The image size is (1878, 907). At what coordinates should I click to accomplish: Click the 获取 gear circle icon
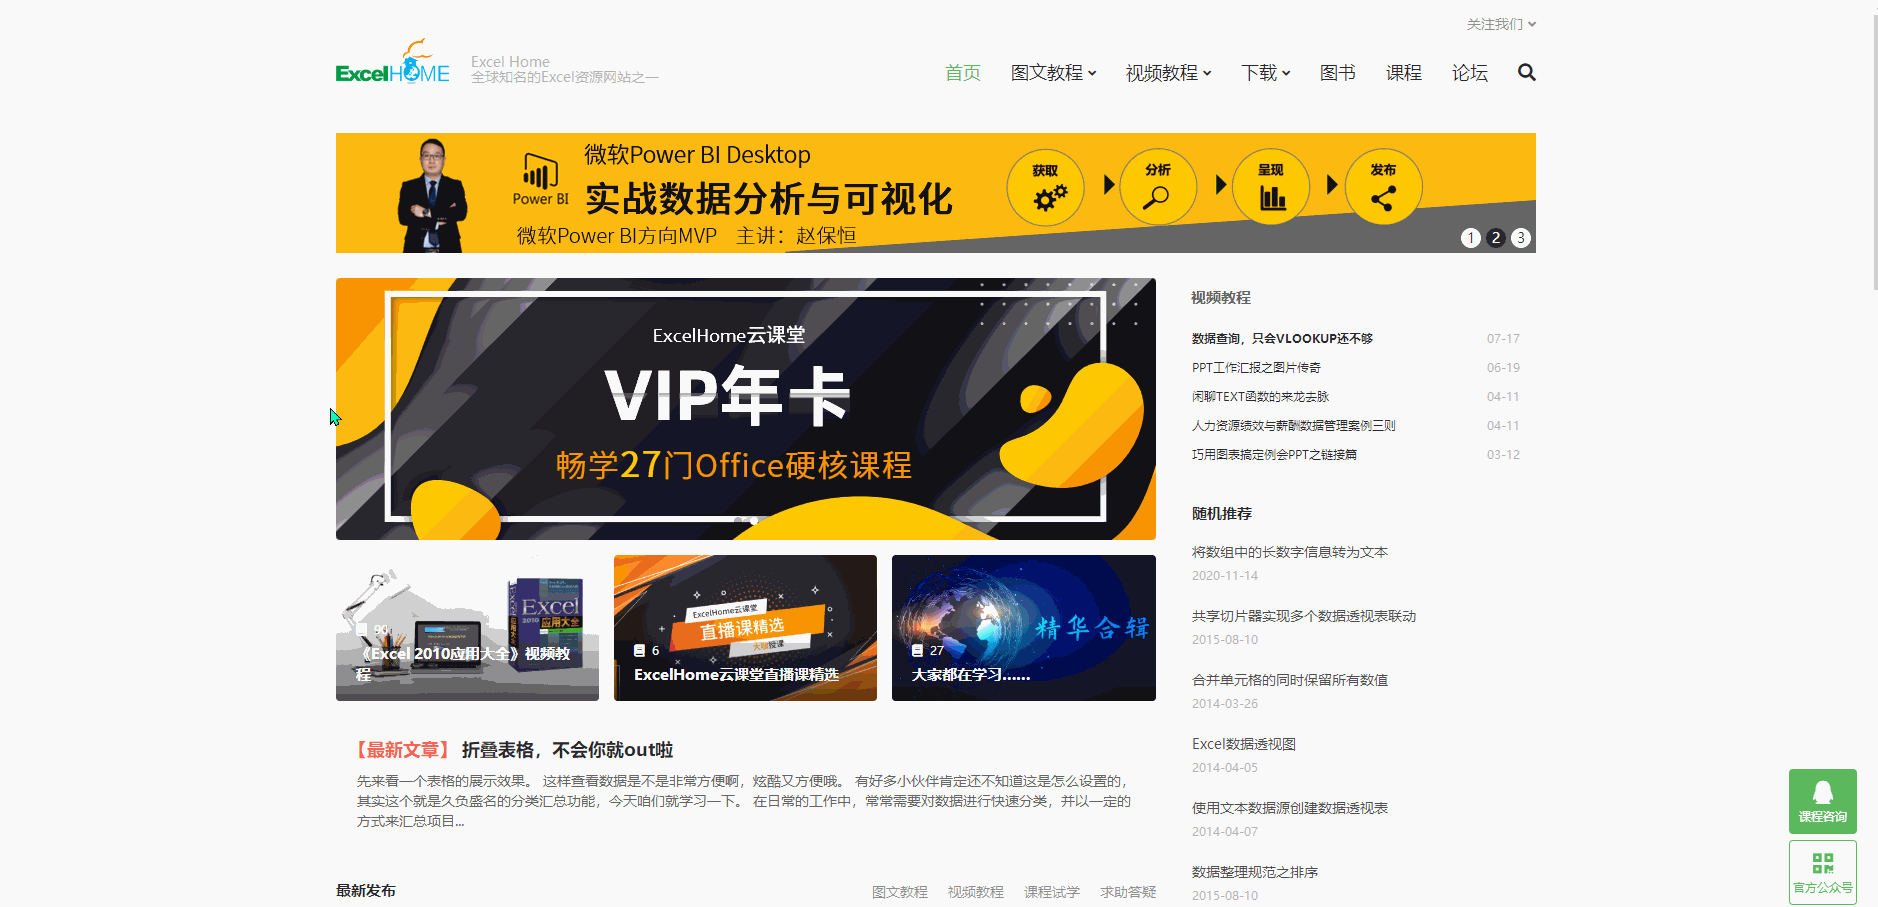1045,187
